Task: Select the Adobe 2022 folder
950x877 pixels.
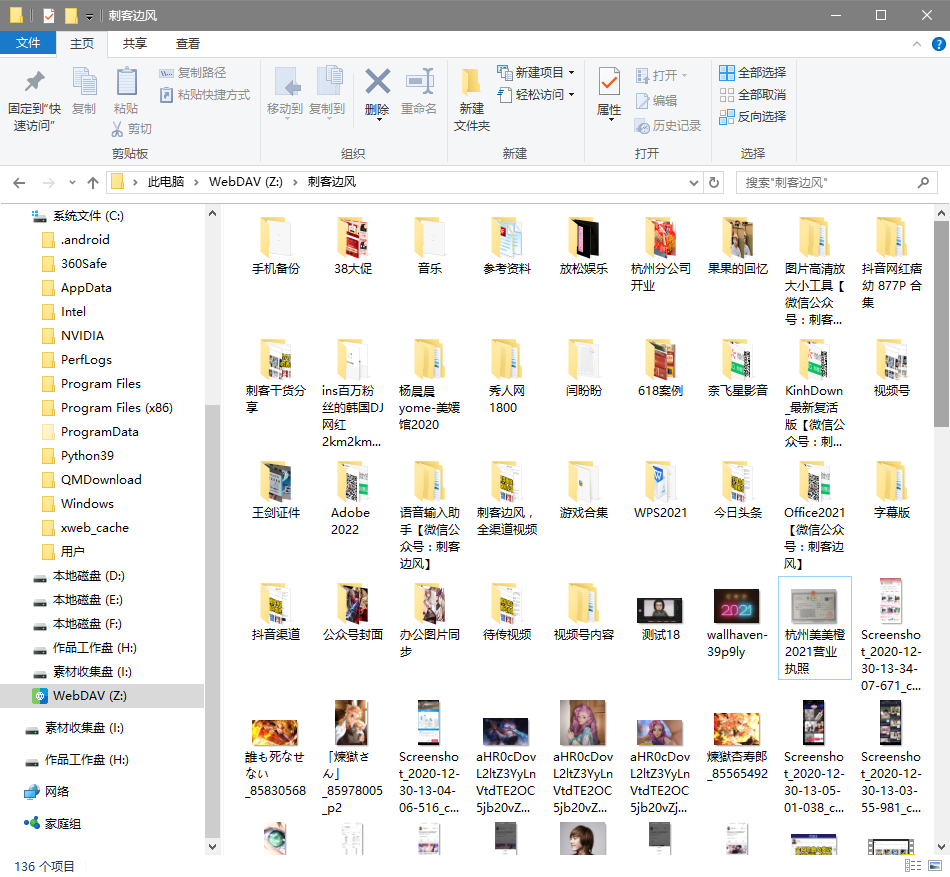Action: [x=353, y=498]
